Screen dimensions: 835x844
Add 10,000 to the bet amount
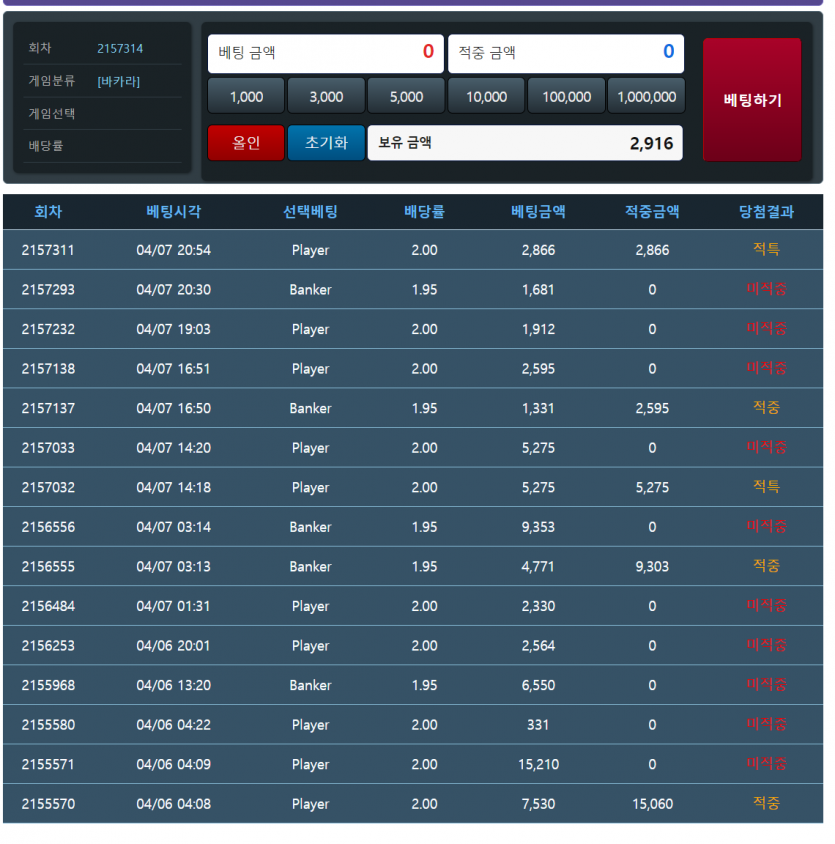point(486,97)
